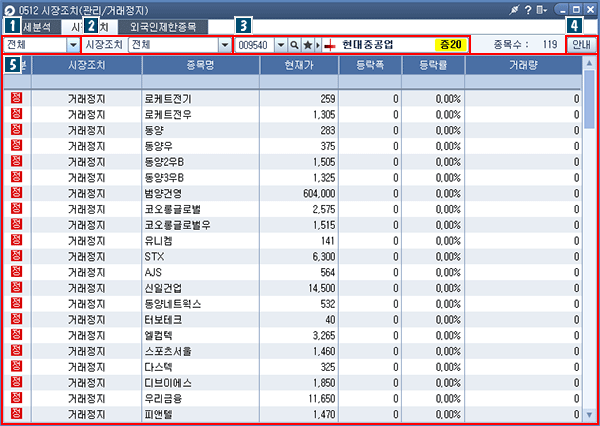This screenshot has height=426, width=600.
Task: Click the 현대중공업 stock name label
Action: (368, 45)
